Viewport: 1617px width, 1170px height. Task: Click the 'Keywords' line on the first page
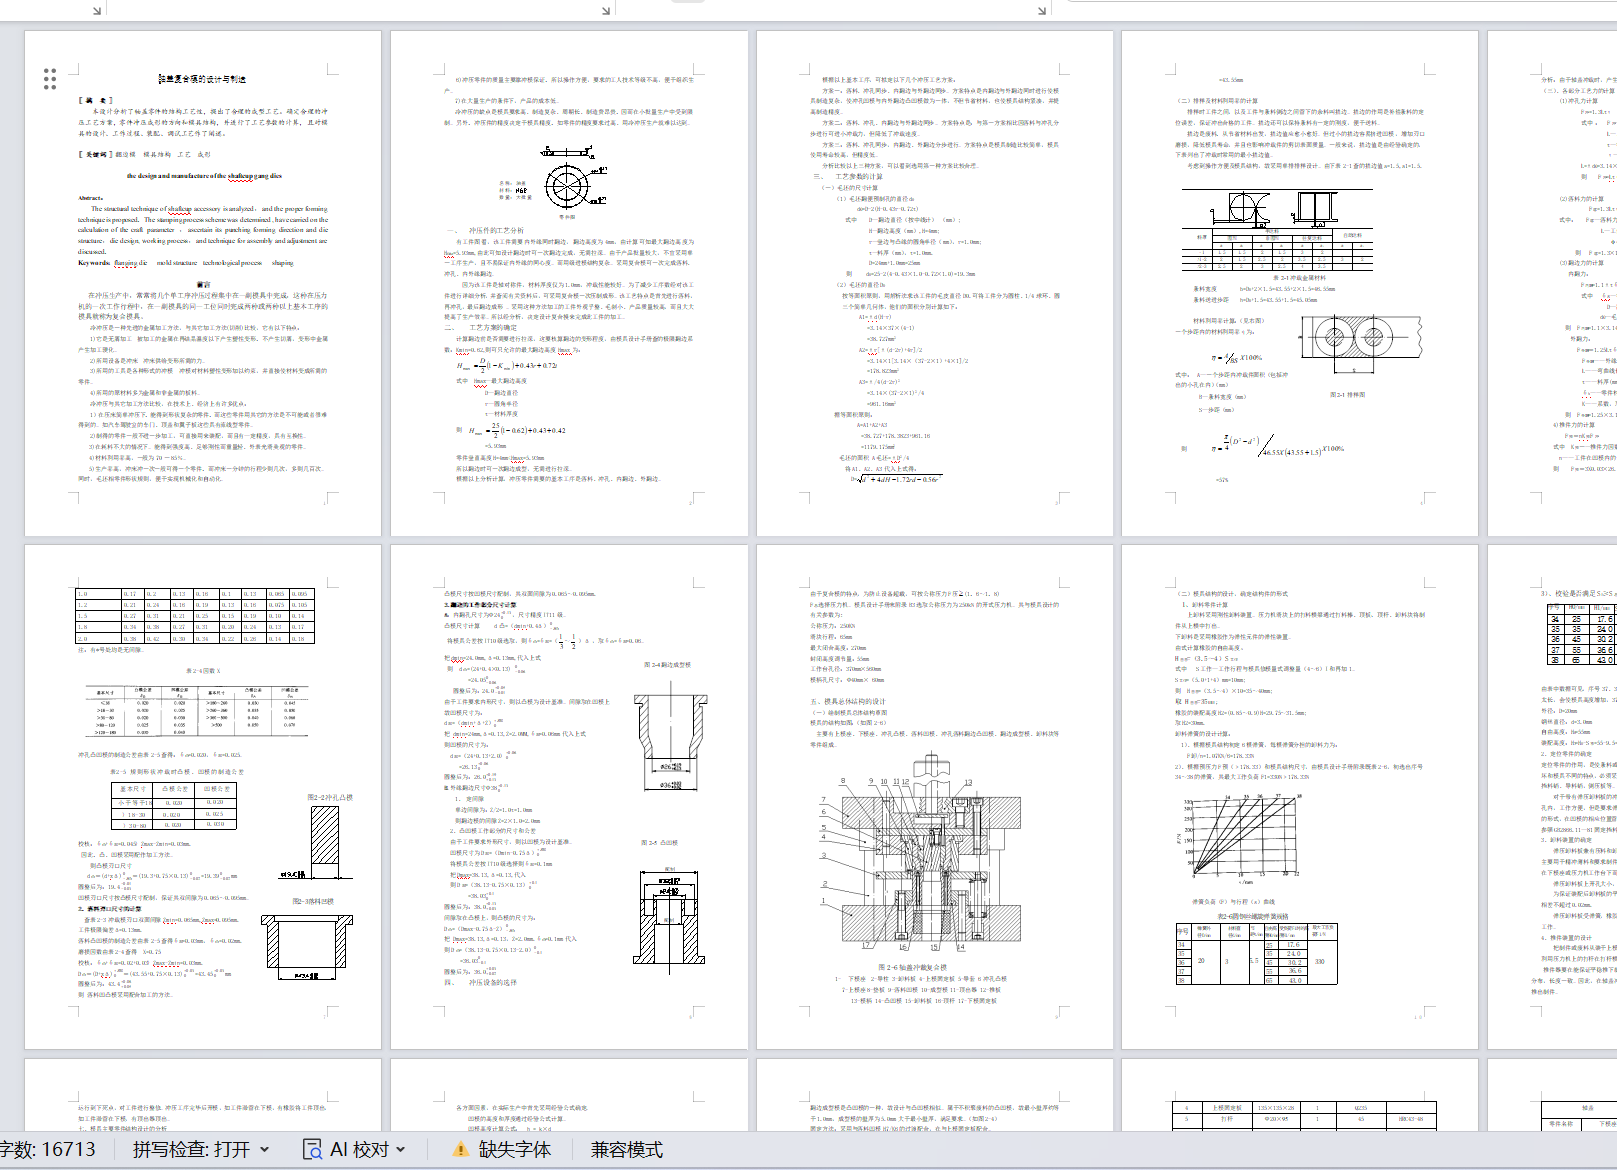tap(186, 263)
